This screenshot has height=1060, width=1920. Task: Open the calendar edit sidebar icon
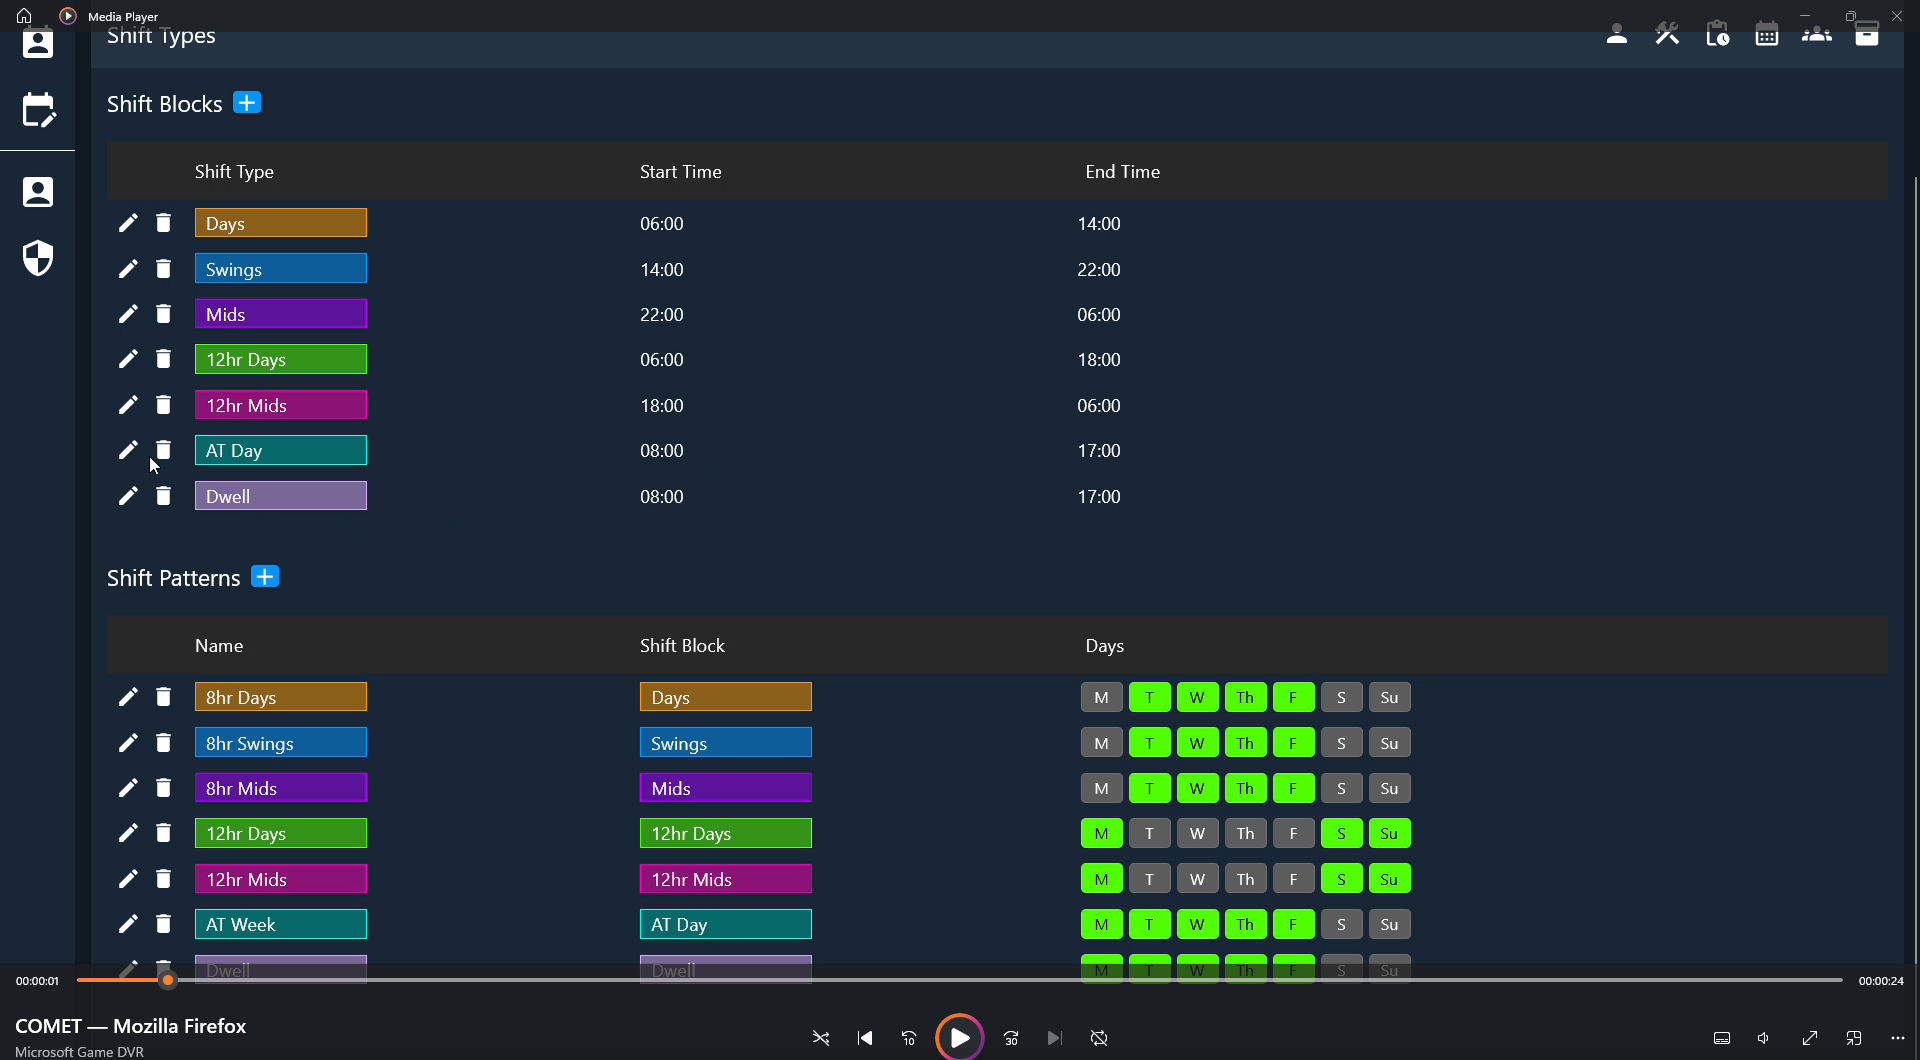[x=38, y=110]
